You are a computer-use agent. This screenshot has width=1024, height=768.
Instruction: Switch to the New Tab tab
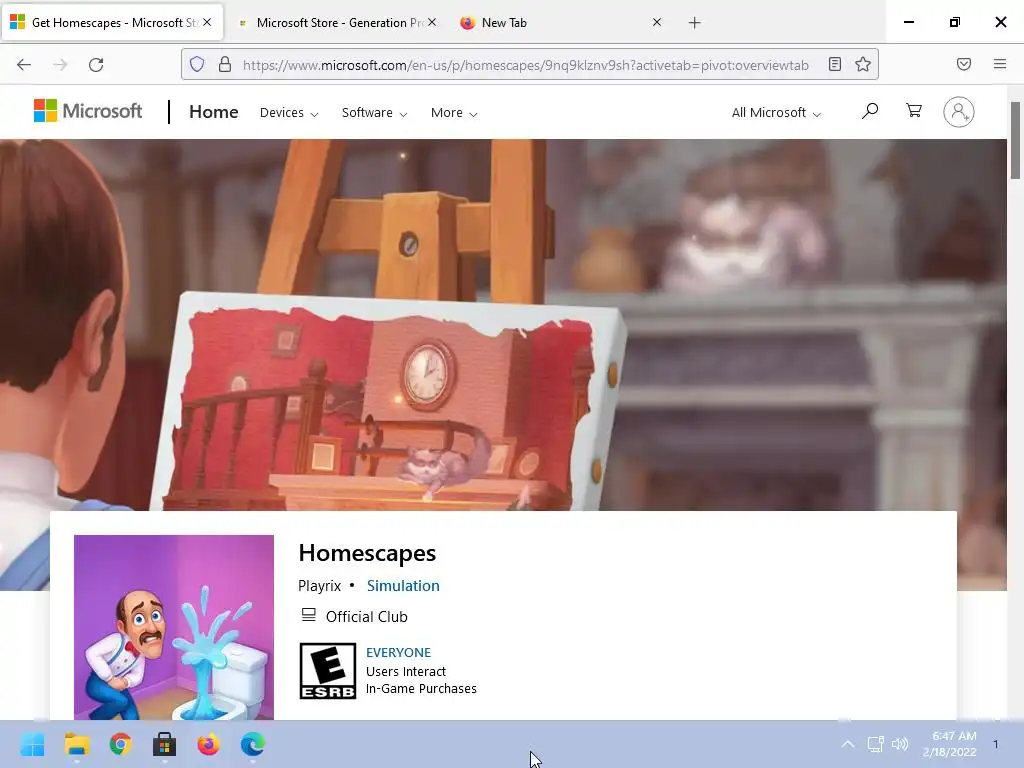tap(562, 23)
